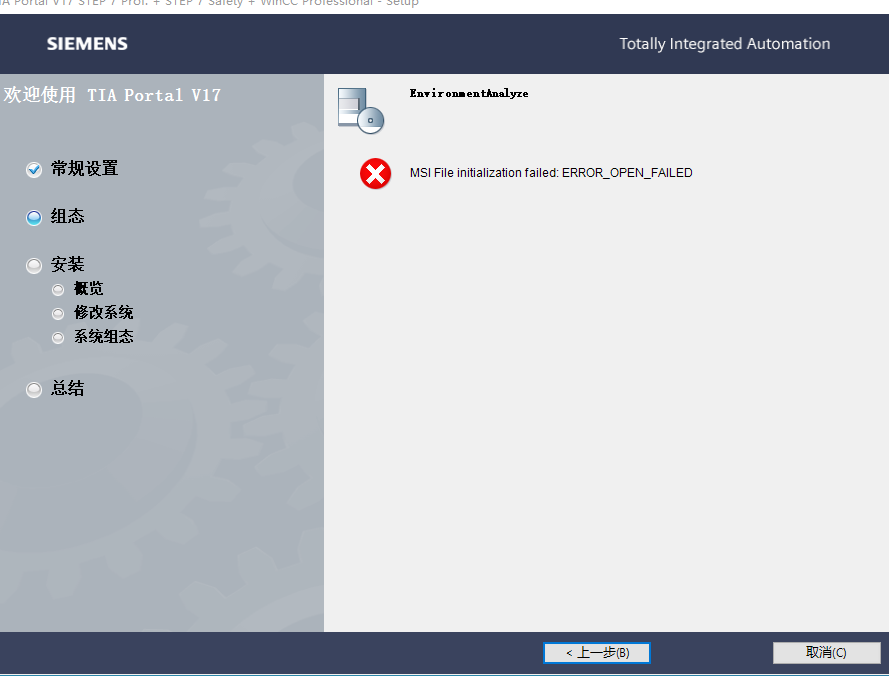
Task: Click the MSI File initialization failed message
Action: (x=551, y=172)
